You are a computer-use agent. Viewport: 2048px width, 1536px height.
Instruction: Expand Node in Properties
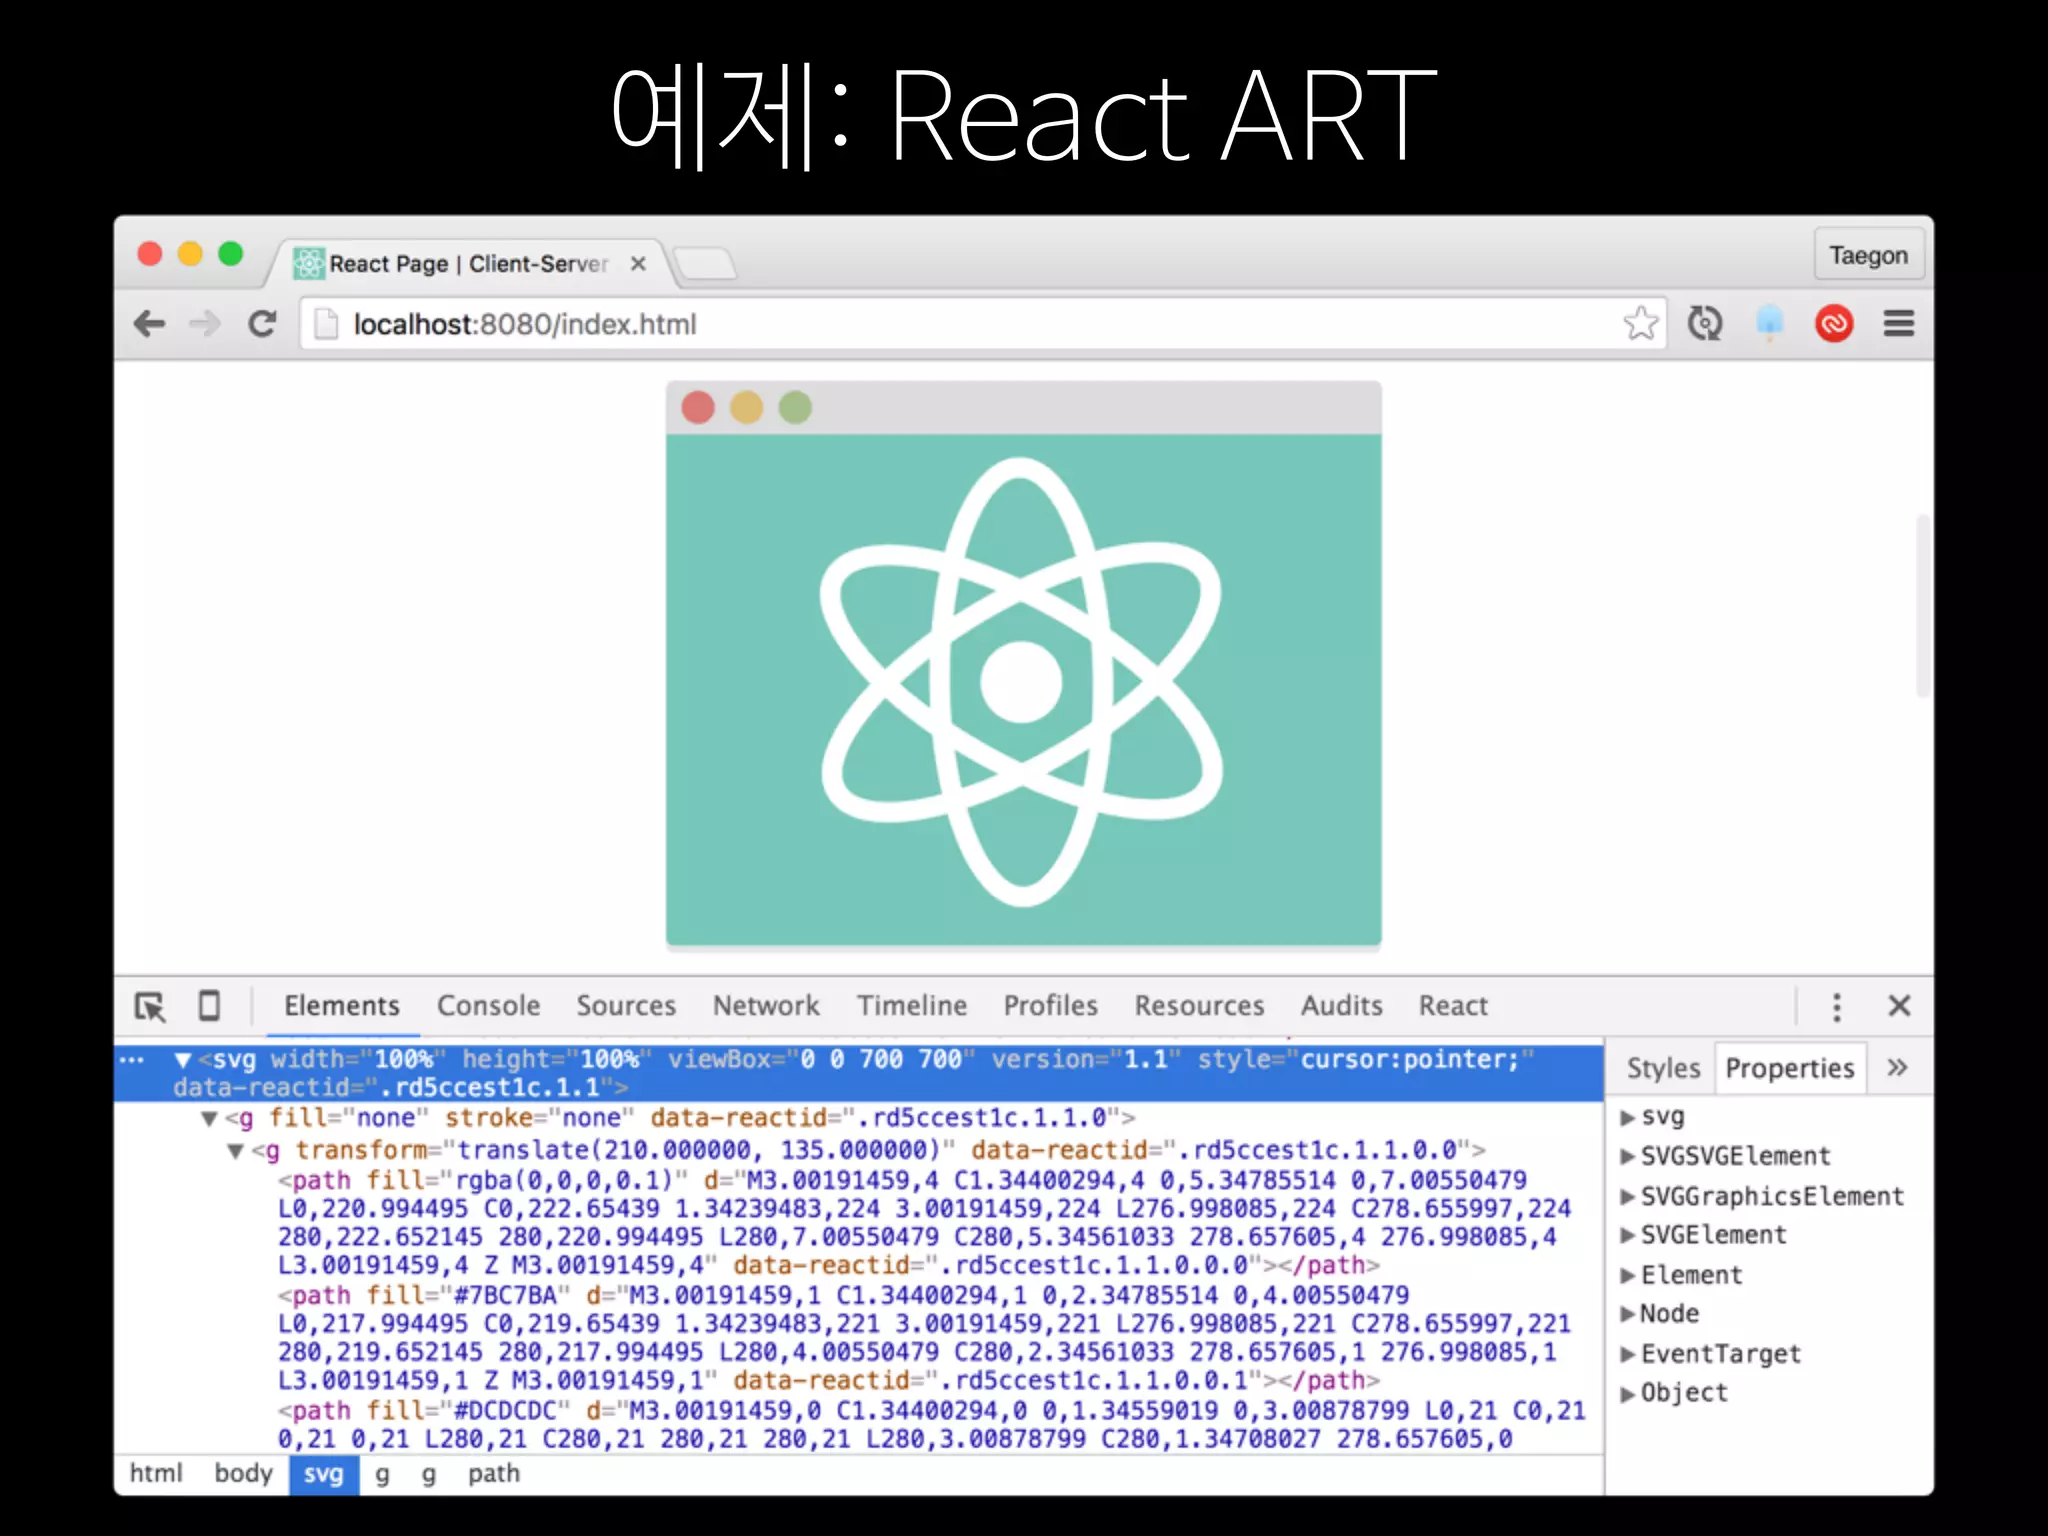[x=1628, y=1314]
